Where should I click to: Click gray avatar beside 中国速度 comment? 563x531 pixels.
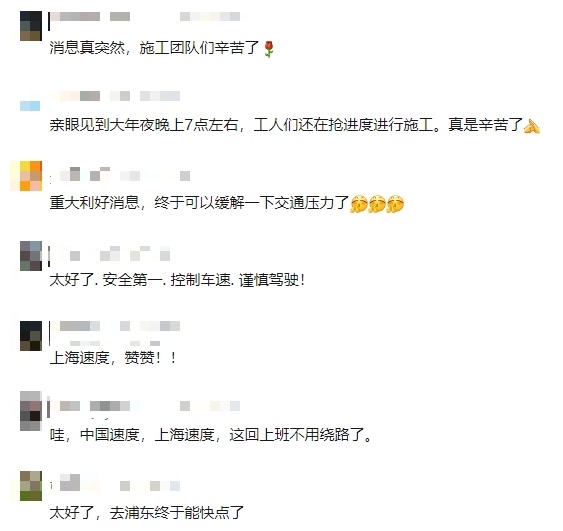[31, 411]
